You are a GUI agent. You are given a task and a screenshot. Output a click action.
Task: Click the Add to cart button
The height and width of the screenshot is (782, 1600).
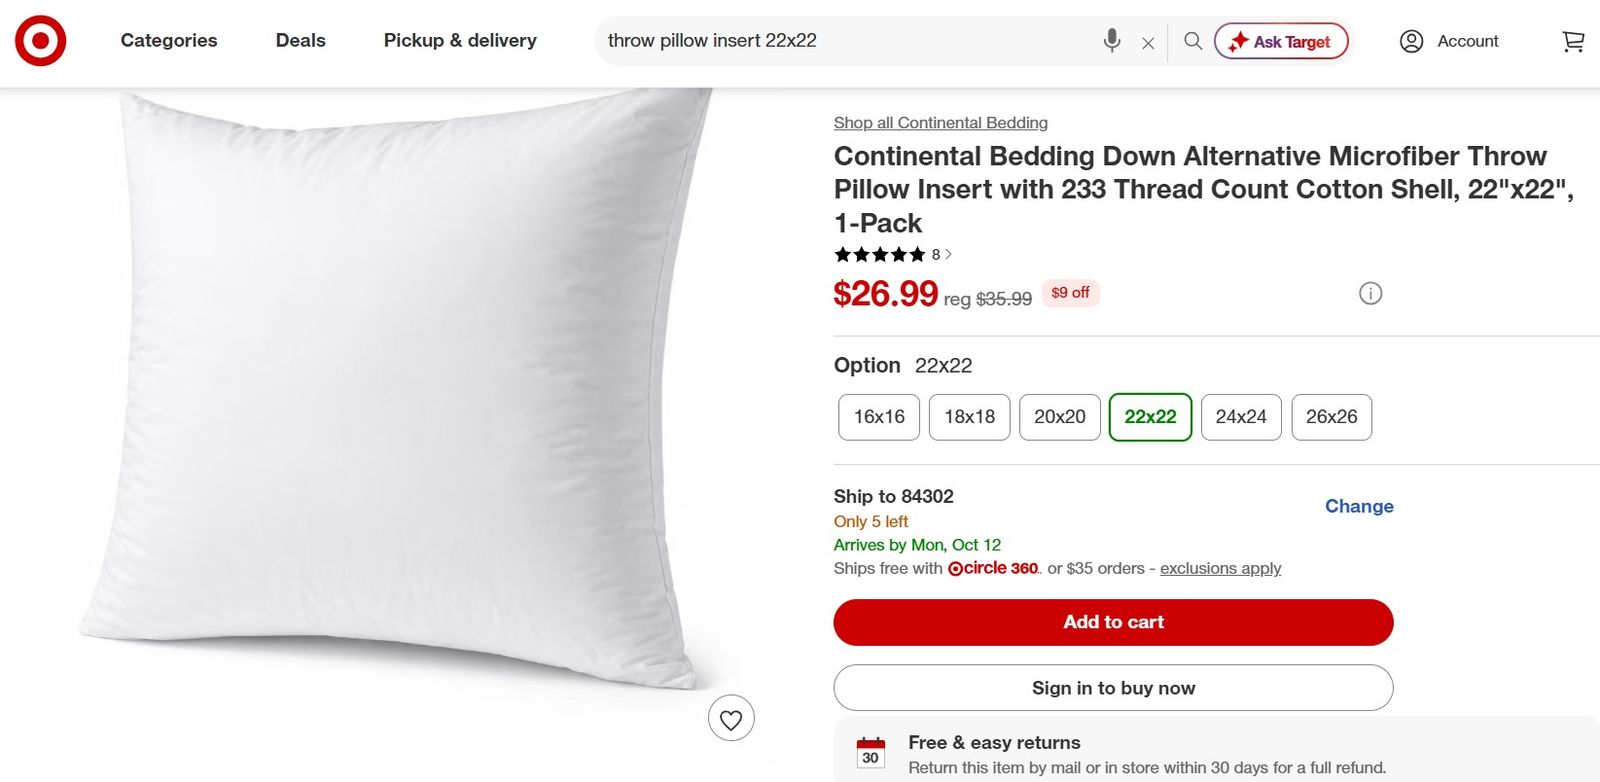click(x=1113, y=622)
